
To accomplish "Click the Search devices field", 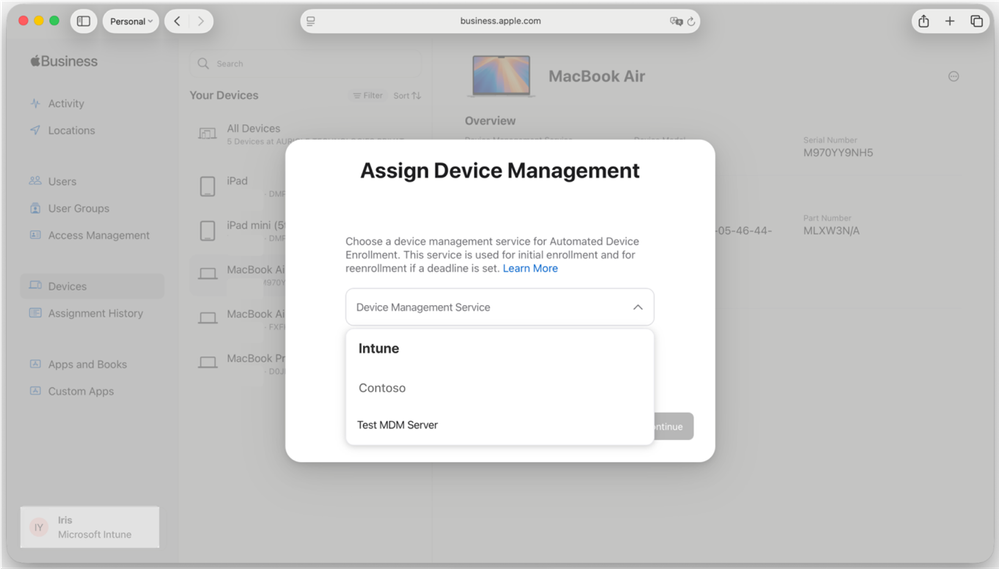I will pyautogui.click(x=306, y=64).
